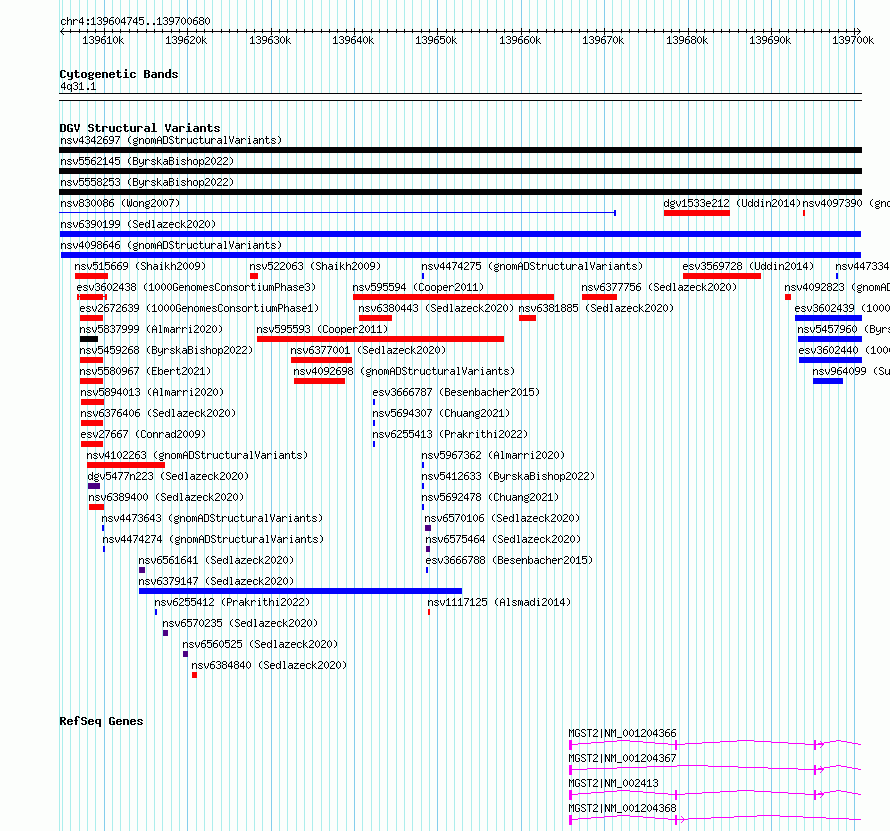Select nsv522063 (Shaikh2009) variant
The height and width of the screenshot is (831, 890).
[x=315, y=266]
